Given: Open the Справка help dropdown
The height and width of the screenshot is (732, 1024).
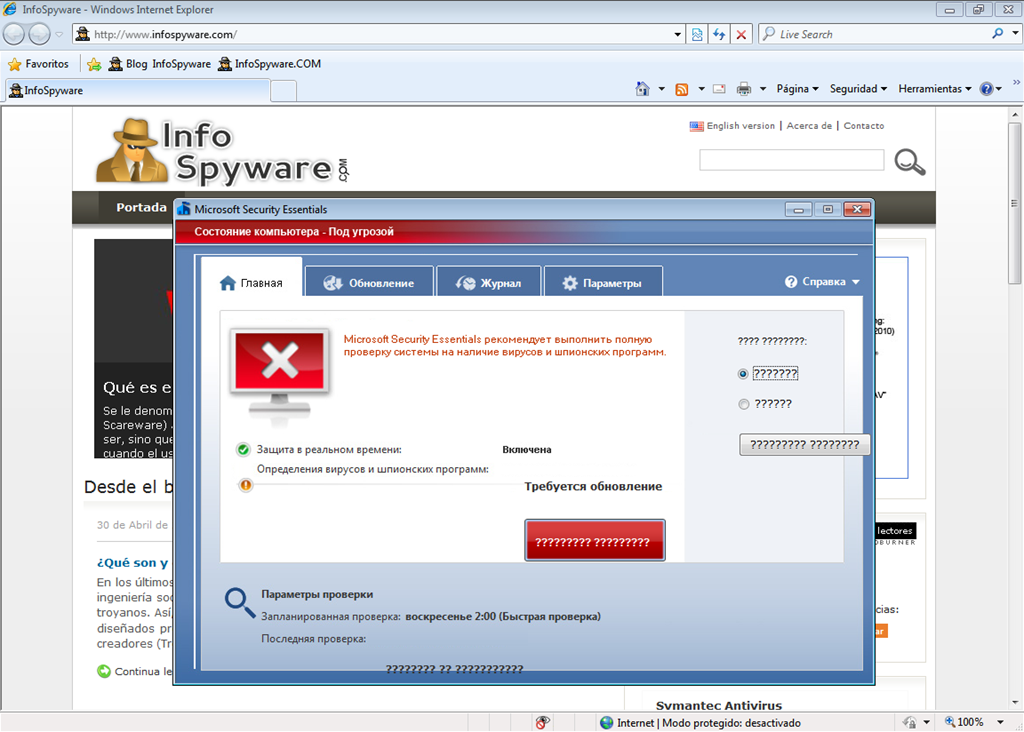Looking at the screenshot, I should coord(822,282).
